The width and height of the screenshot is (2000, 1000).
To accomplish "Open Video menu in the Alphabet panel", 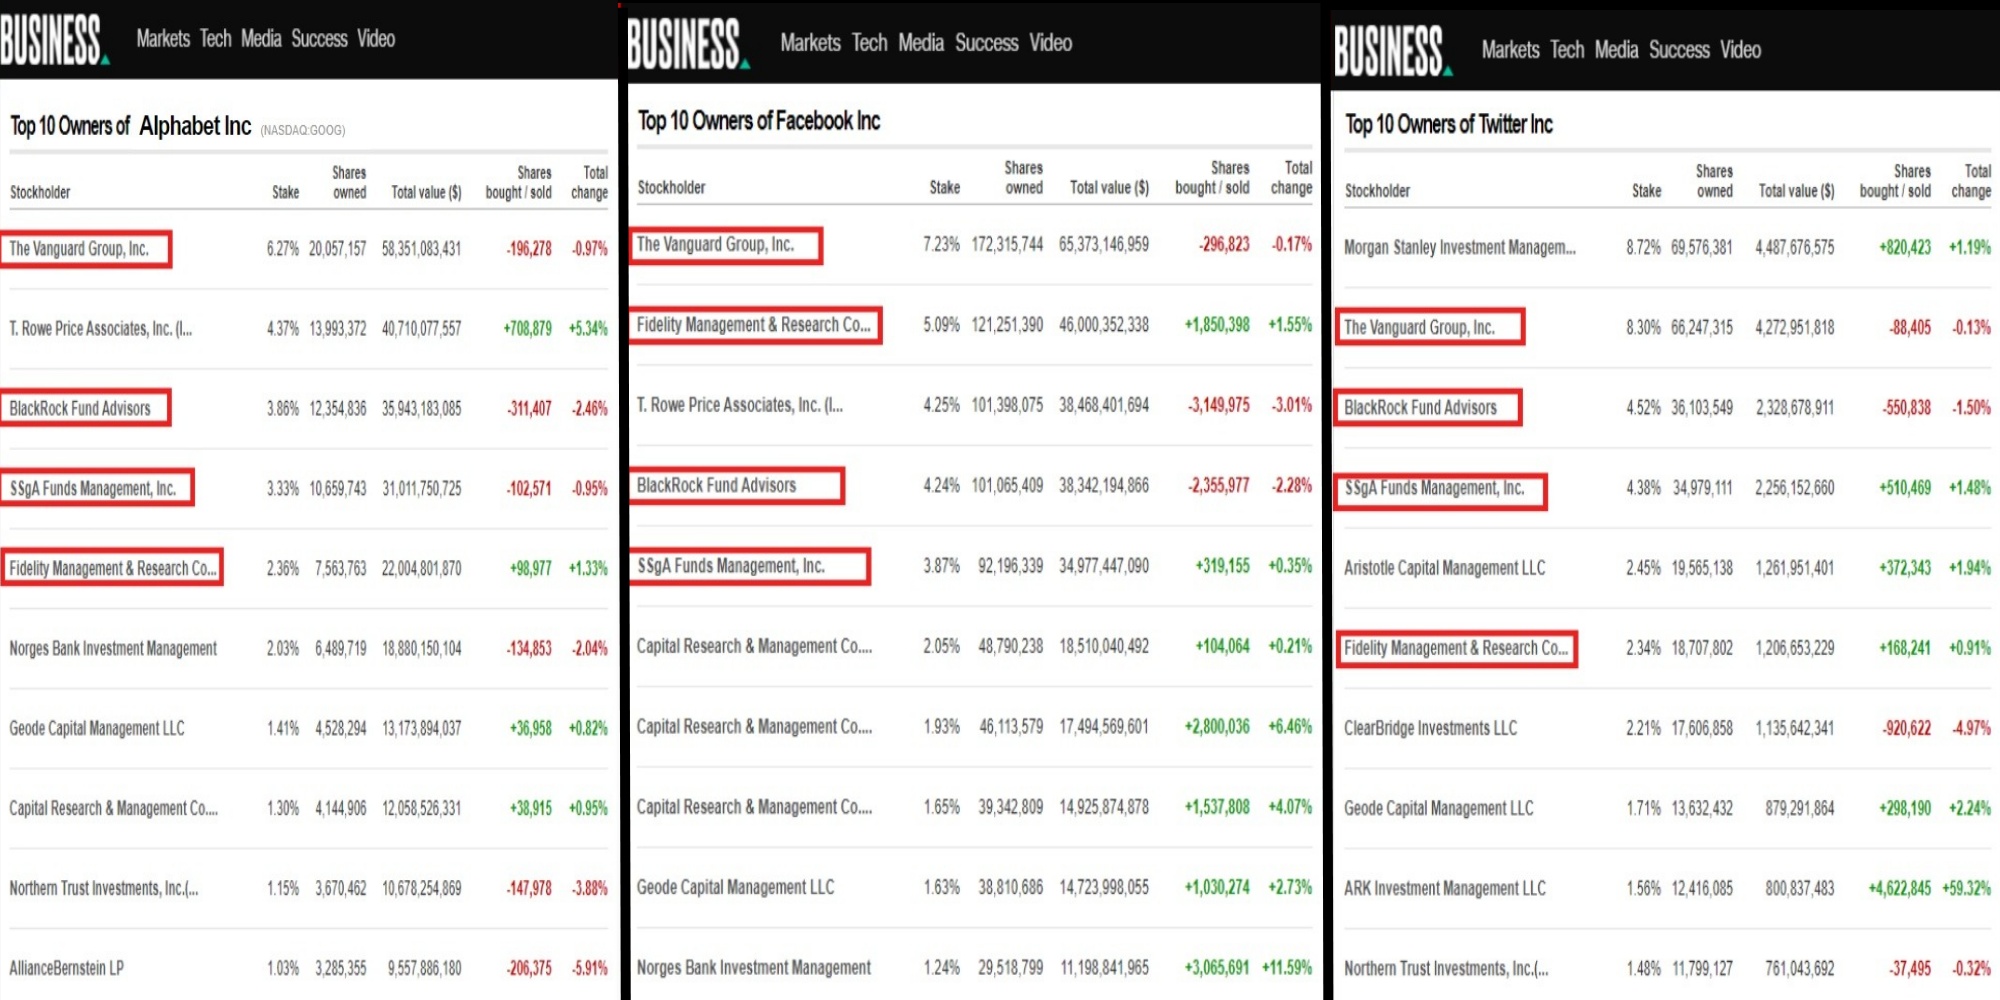I will click(x=376, y=39).
